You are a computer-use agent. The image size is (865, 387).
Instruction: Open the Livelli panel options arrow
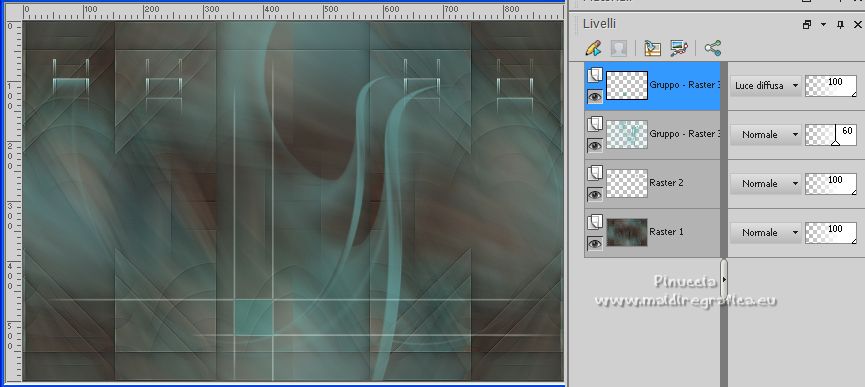coord(824,24)
